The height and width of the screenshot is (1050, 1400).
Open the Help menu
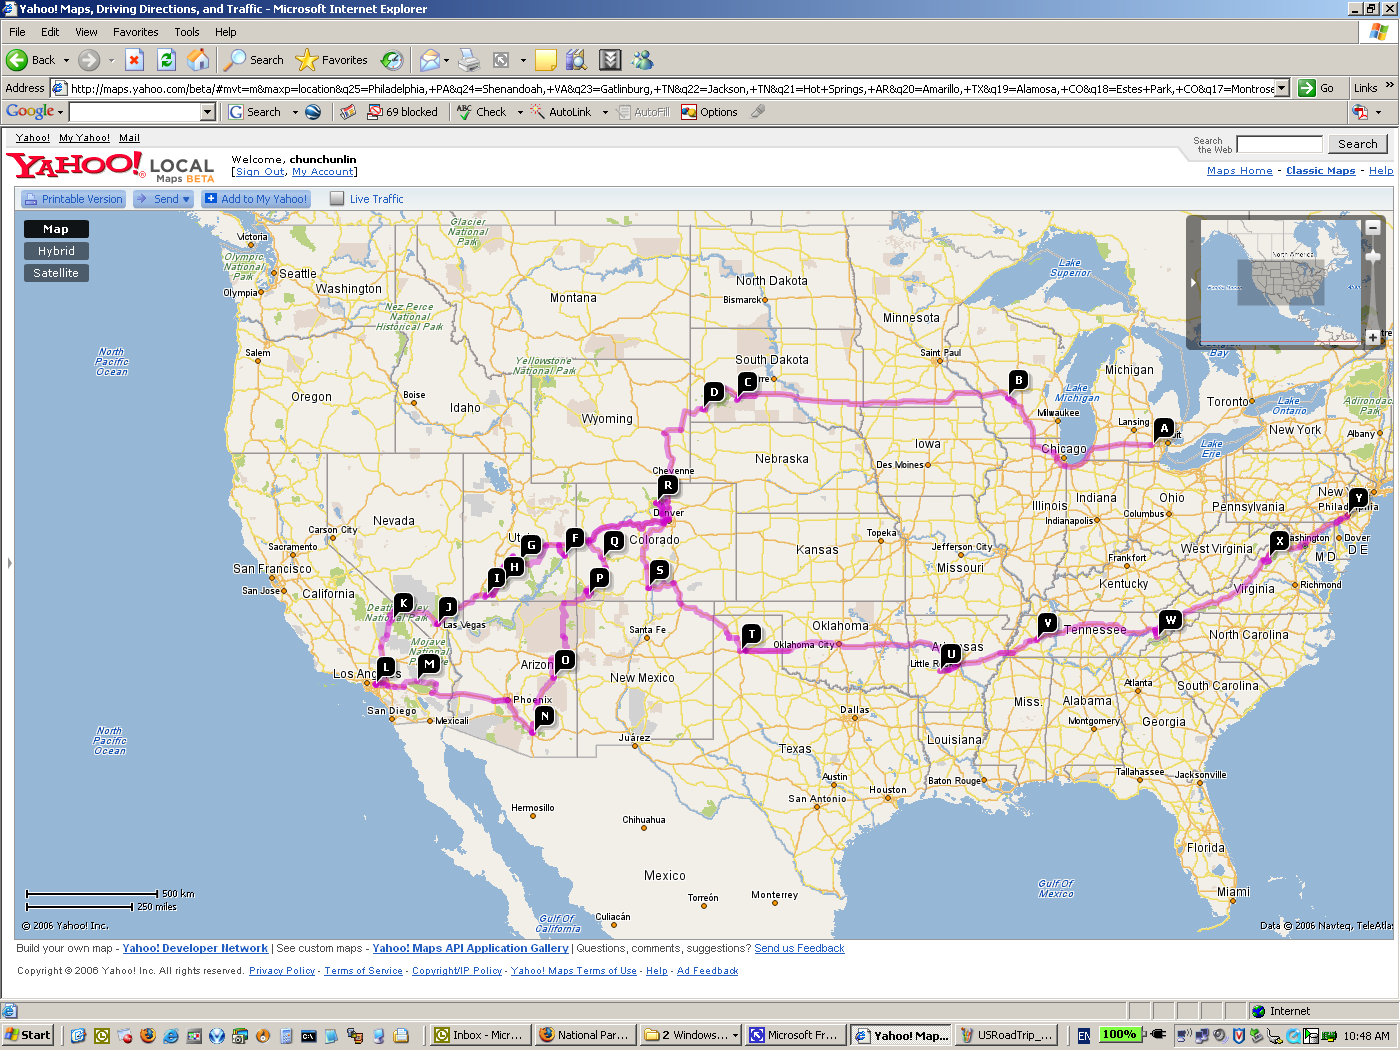226,32
